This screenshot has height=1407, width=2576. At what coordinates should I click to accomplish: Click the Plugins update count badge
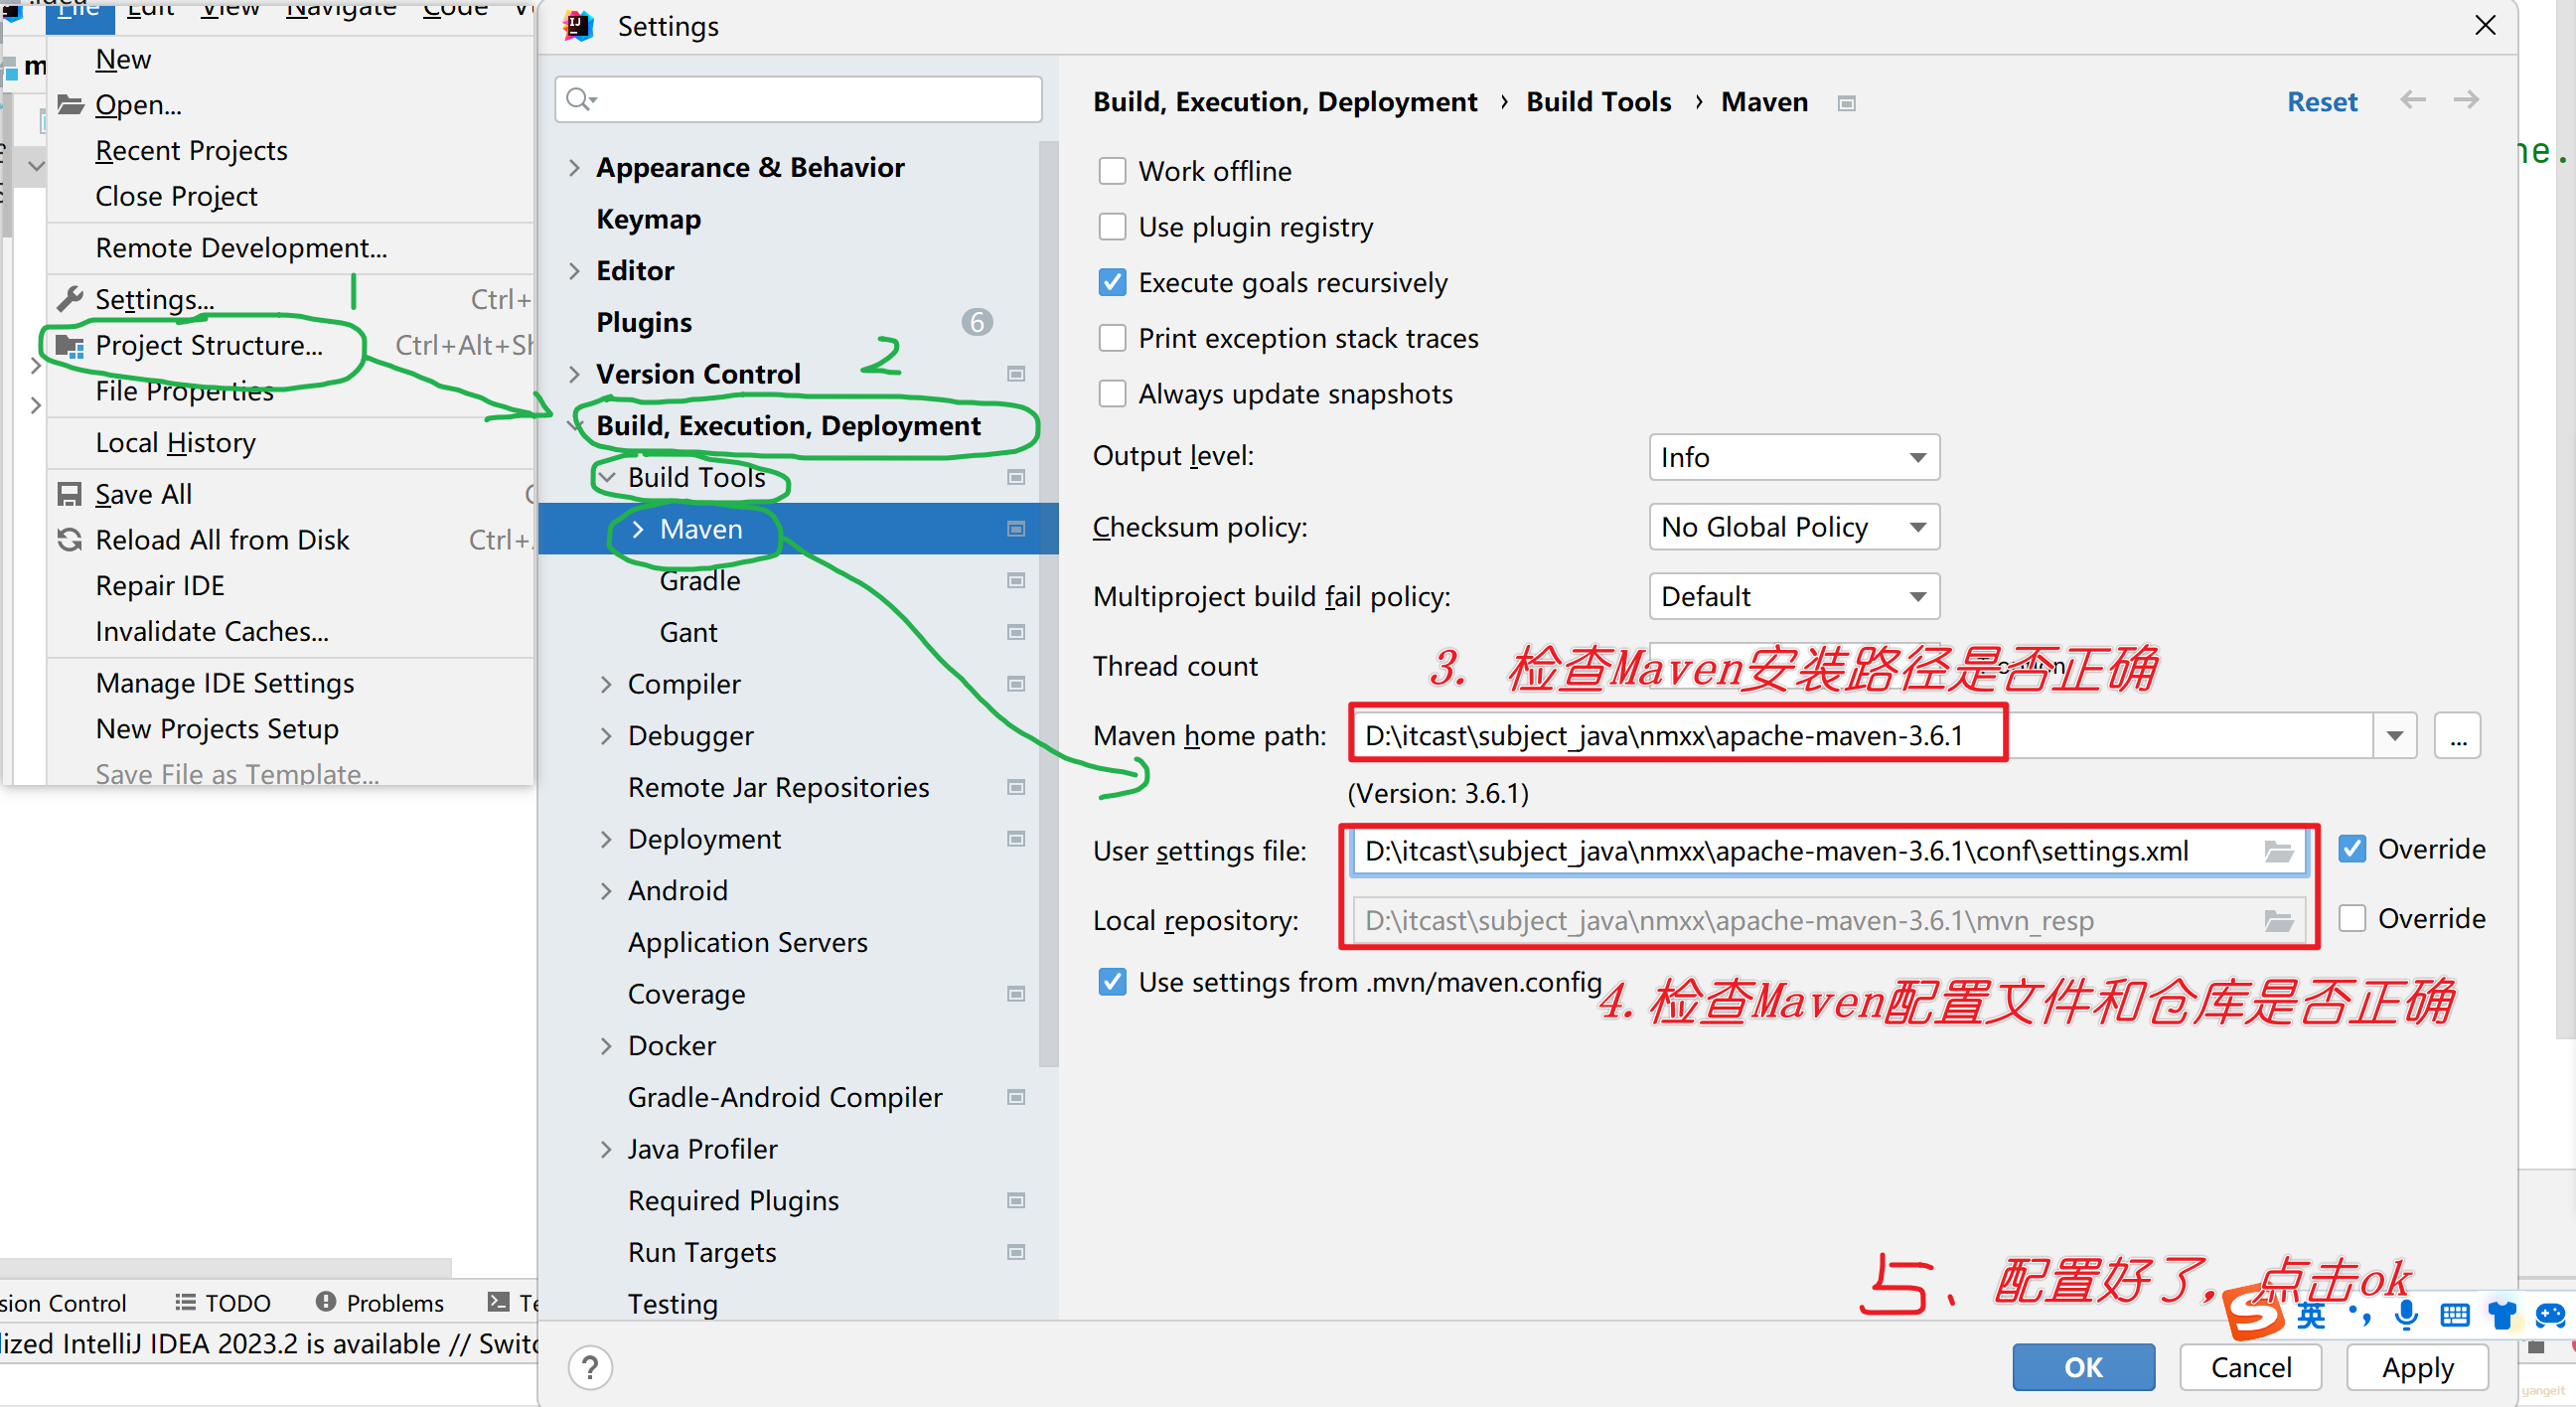click(x=977, y=322)
